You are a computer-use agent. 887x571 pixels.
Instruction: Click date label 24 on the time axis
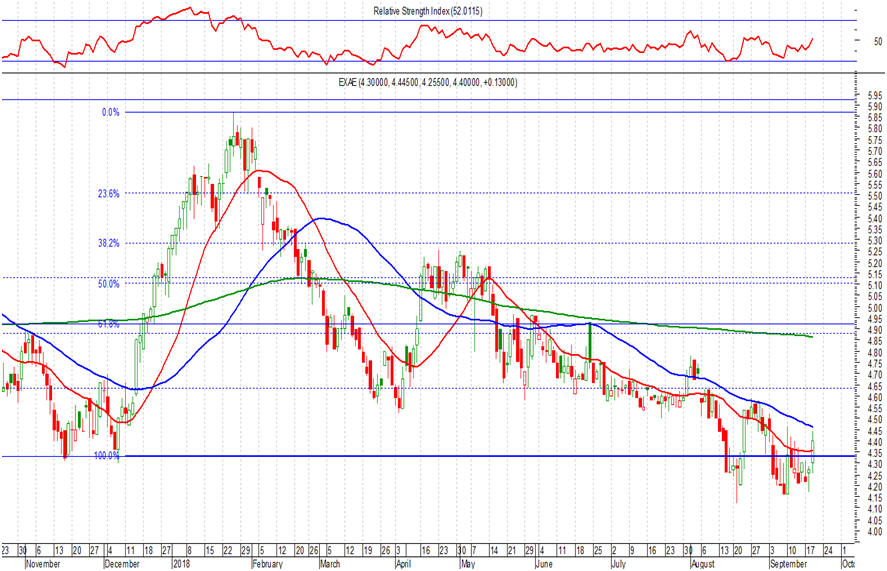coord(828,550)
